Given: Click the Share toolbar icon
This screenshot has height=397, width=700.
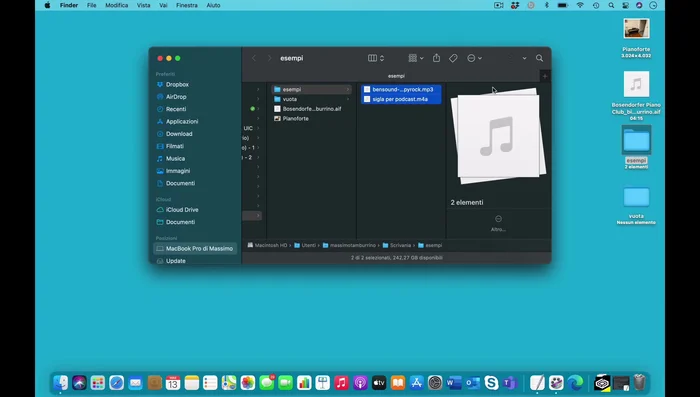Looking at the screenshot, I should (436, 58).
